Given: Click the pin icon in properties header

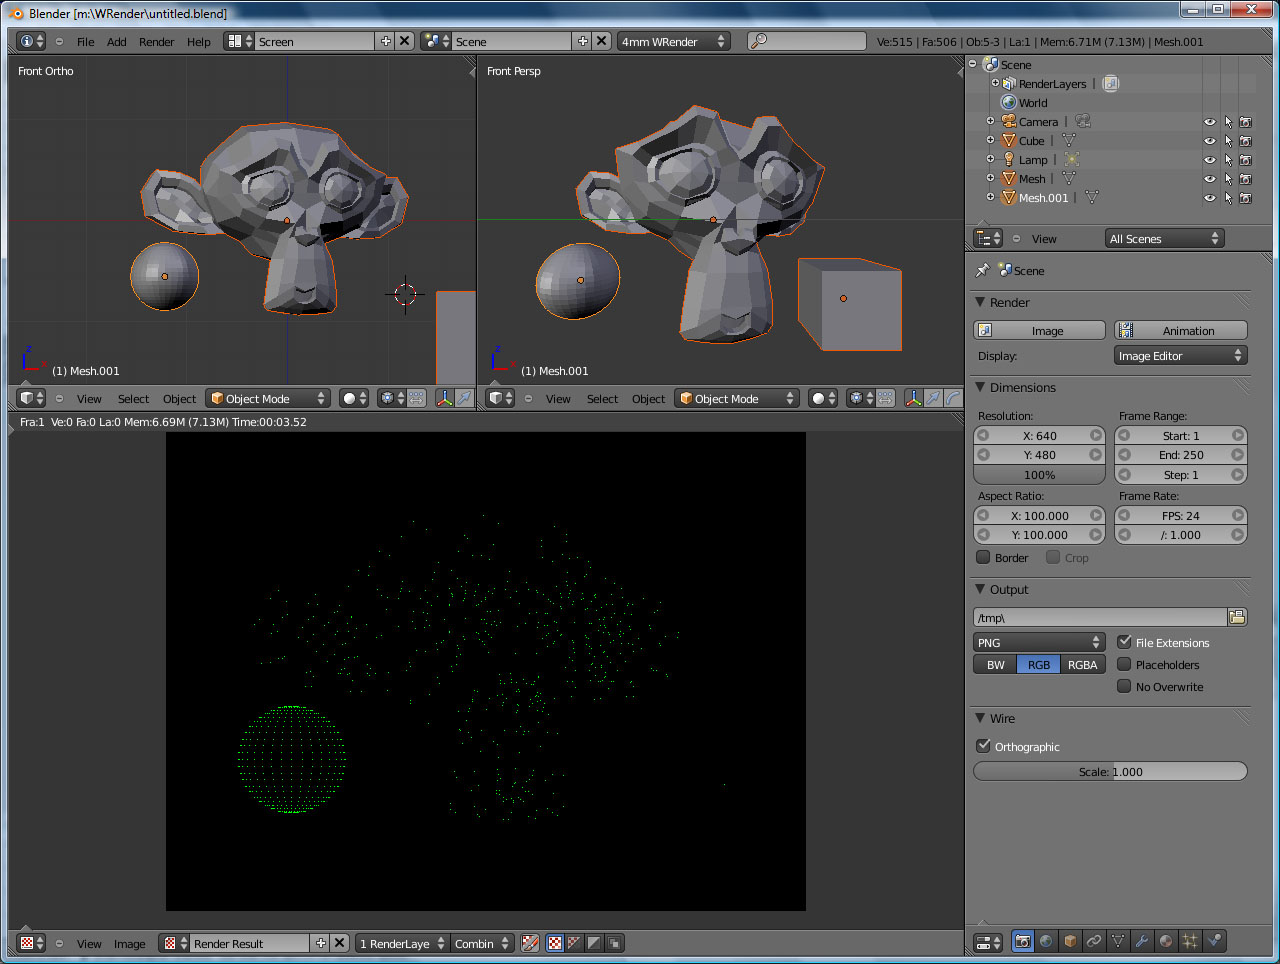Looking at the screenshot, I should 983,270.
